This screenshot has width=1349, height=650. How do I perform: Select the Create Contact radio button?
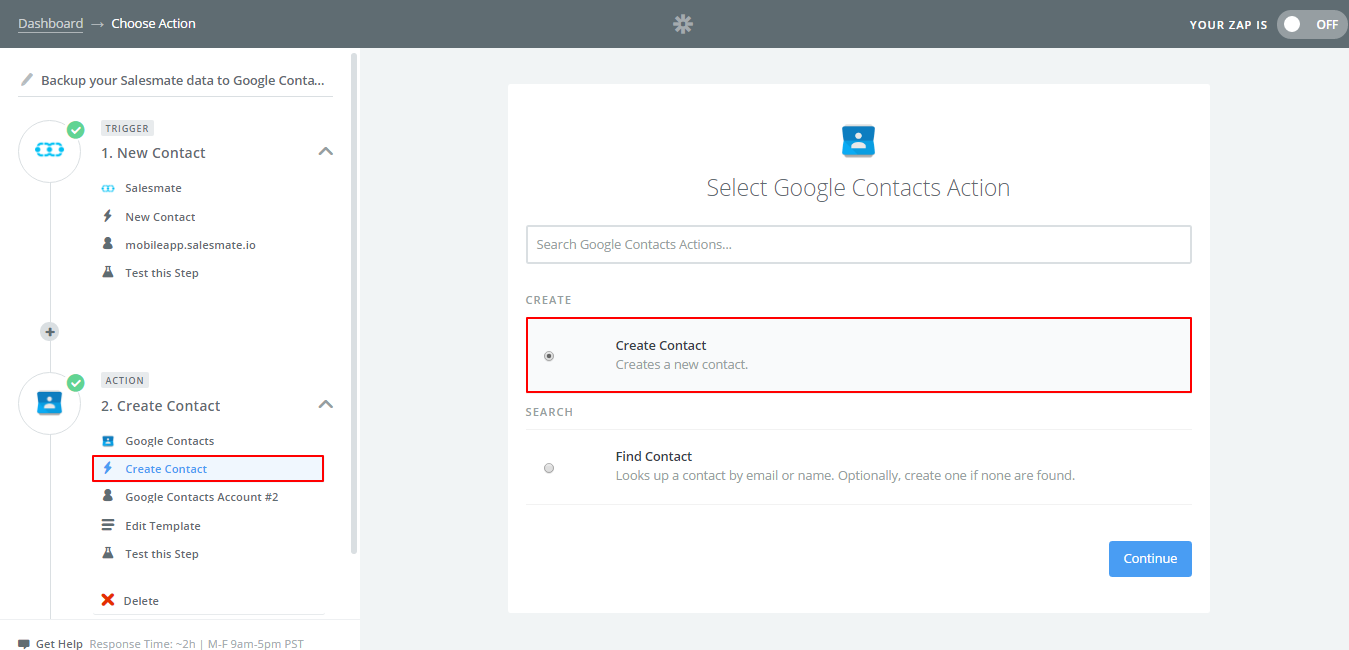(x=549, y=355)
